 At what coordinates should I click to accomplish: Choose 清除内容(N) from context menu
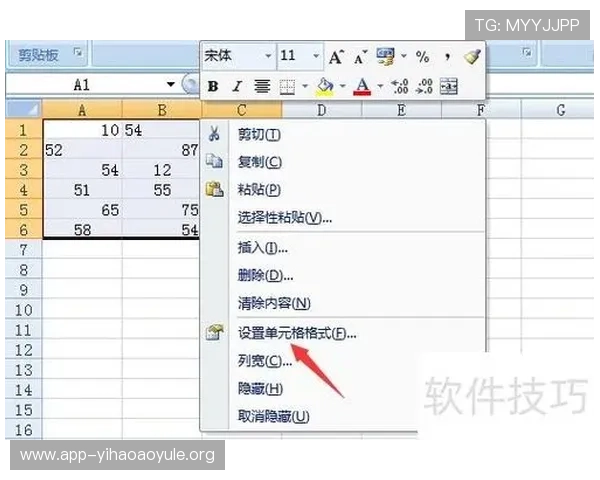[274, 303]
